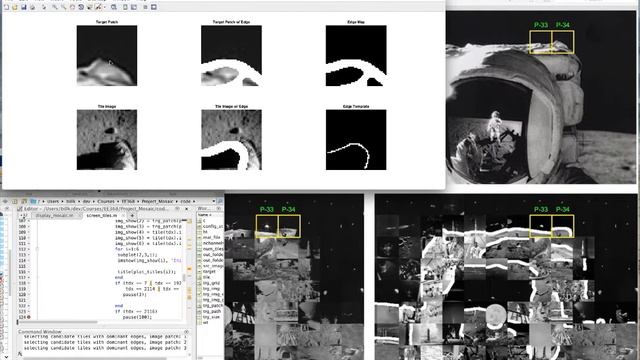
Task: Close the screen_tiles.m tab
Action: point(123,215)
